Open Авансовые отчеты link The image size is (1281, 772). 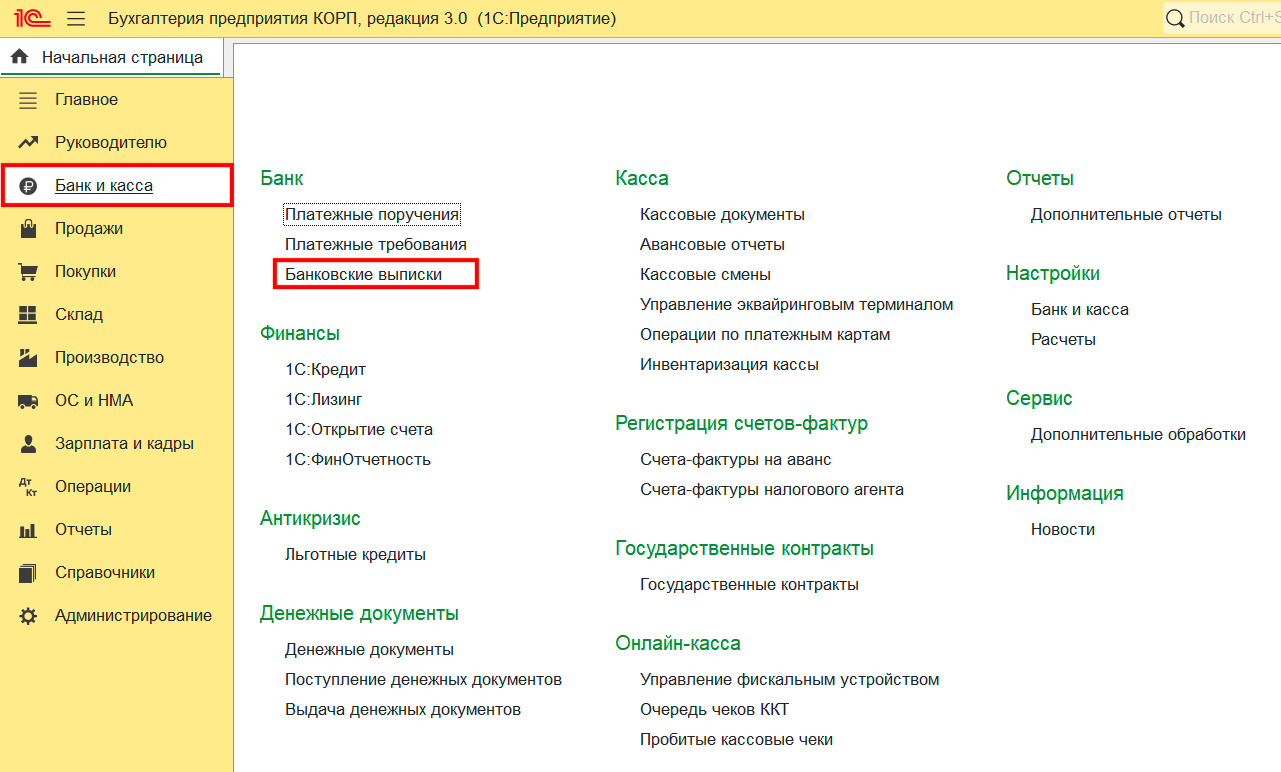point(712,244)
